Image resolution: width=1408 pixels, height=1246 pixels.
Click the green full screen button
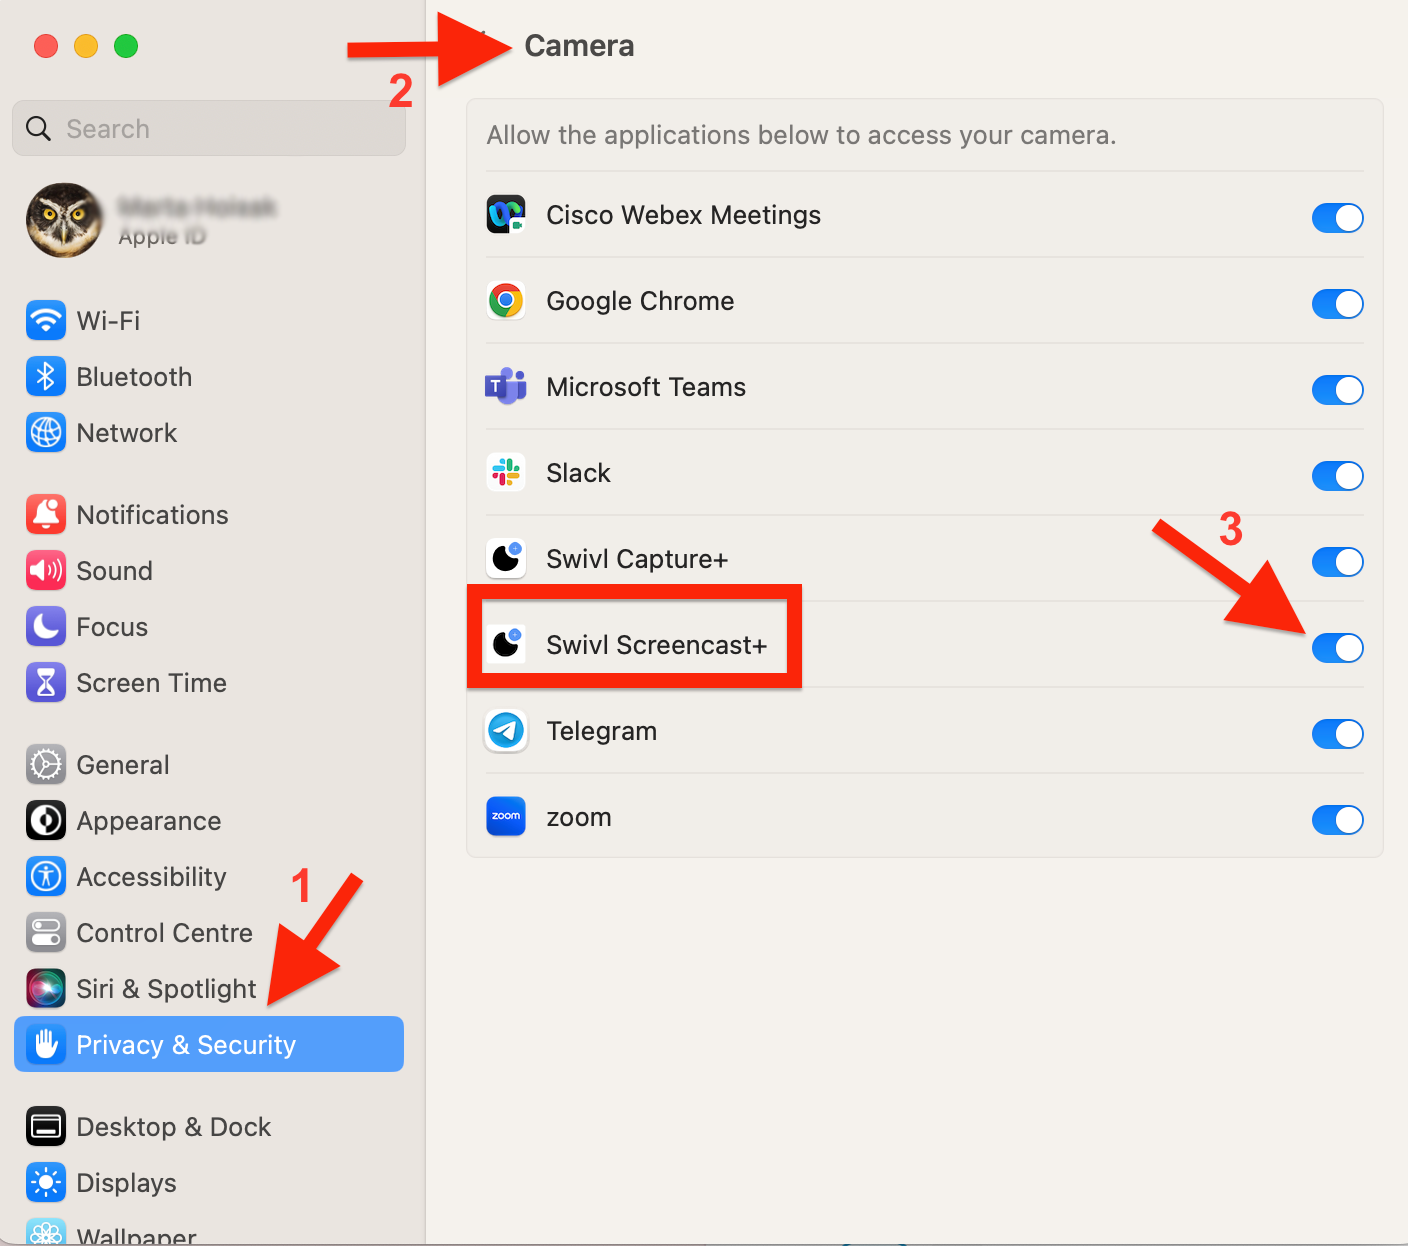[x=126, y=46]
